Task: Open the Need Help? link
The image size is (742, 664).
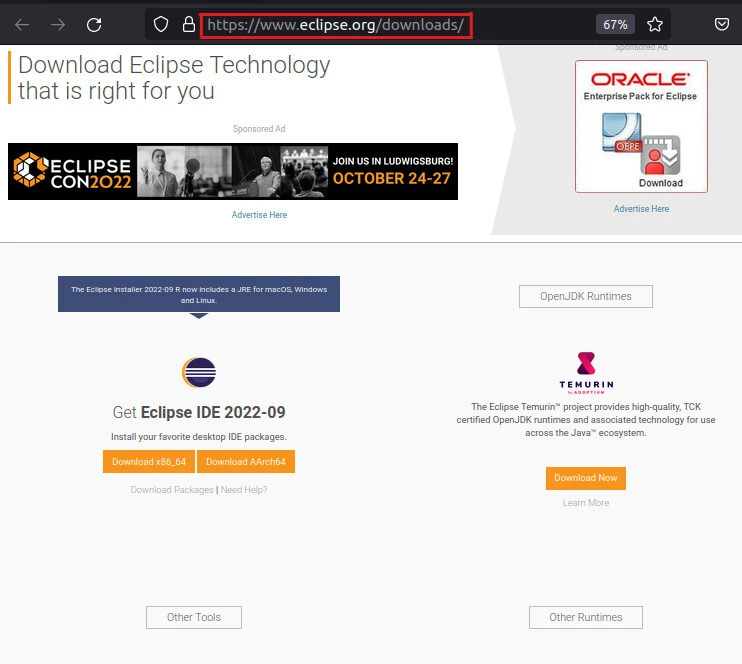Action: (244, 490)
